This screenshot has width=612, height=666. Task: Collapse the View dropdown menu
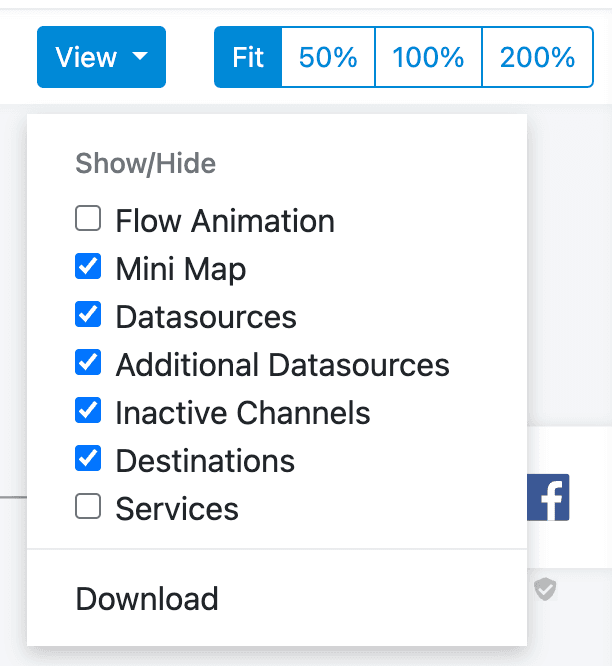tap(100, 57)
